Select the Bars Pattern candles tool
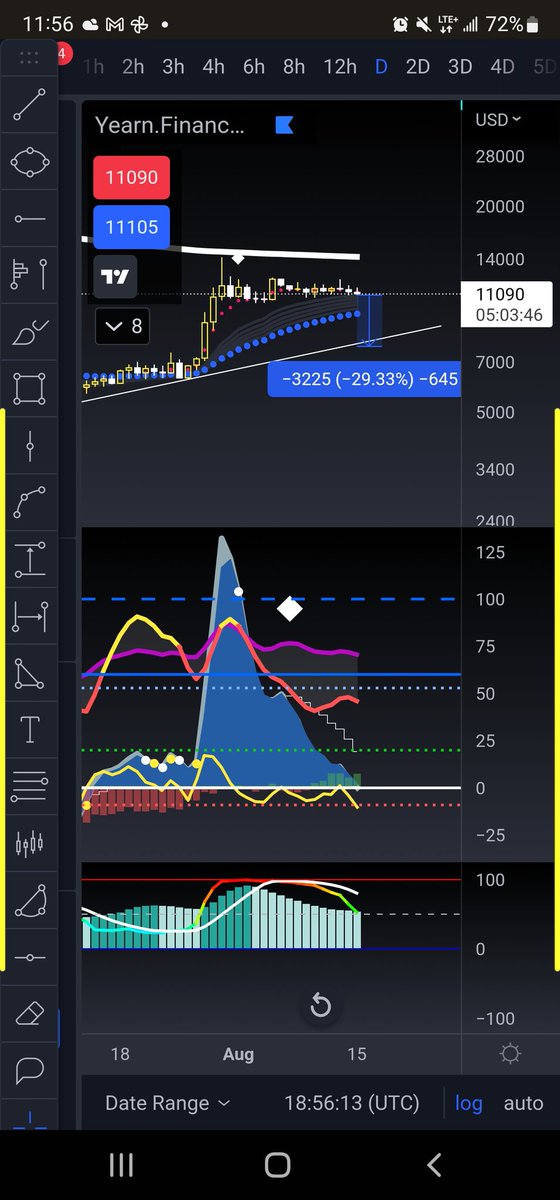The height and width of the screenshot is (1200, 560). (30, 844)
